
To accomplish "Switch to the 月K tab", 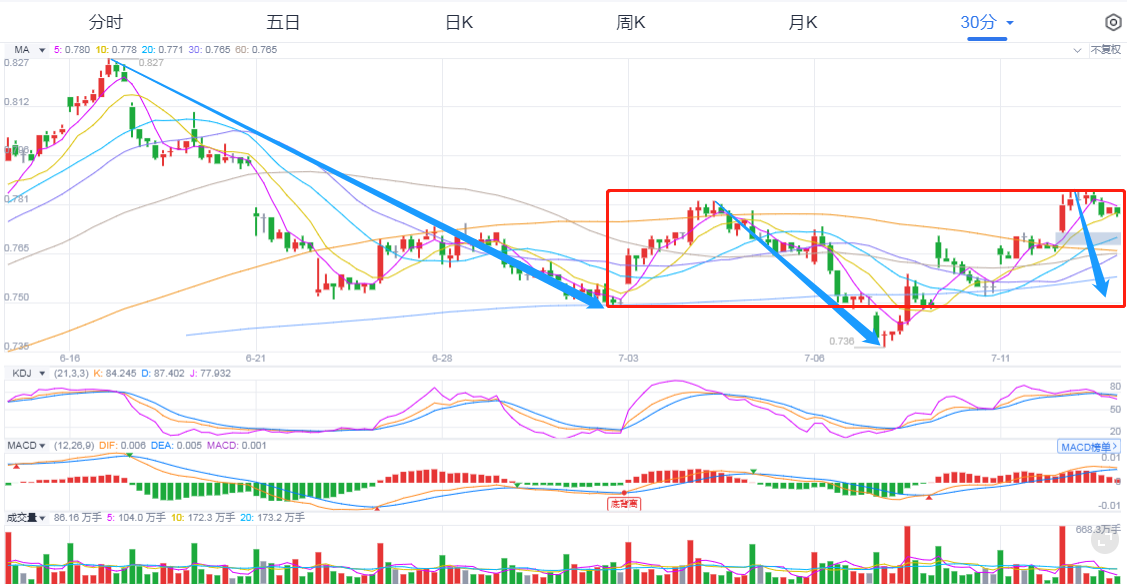I will (x=803, y=22).
